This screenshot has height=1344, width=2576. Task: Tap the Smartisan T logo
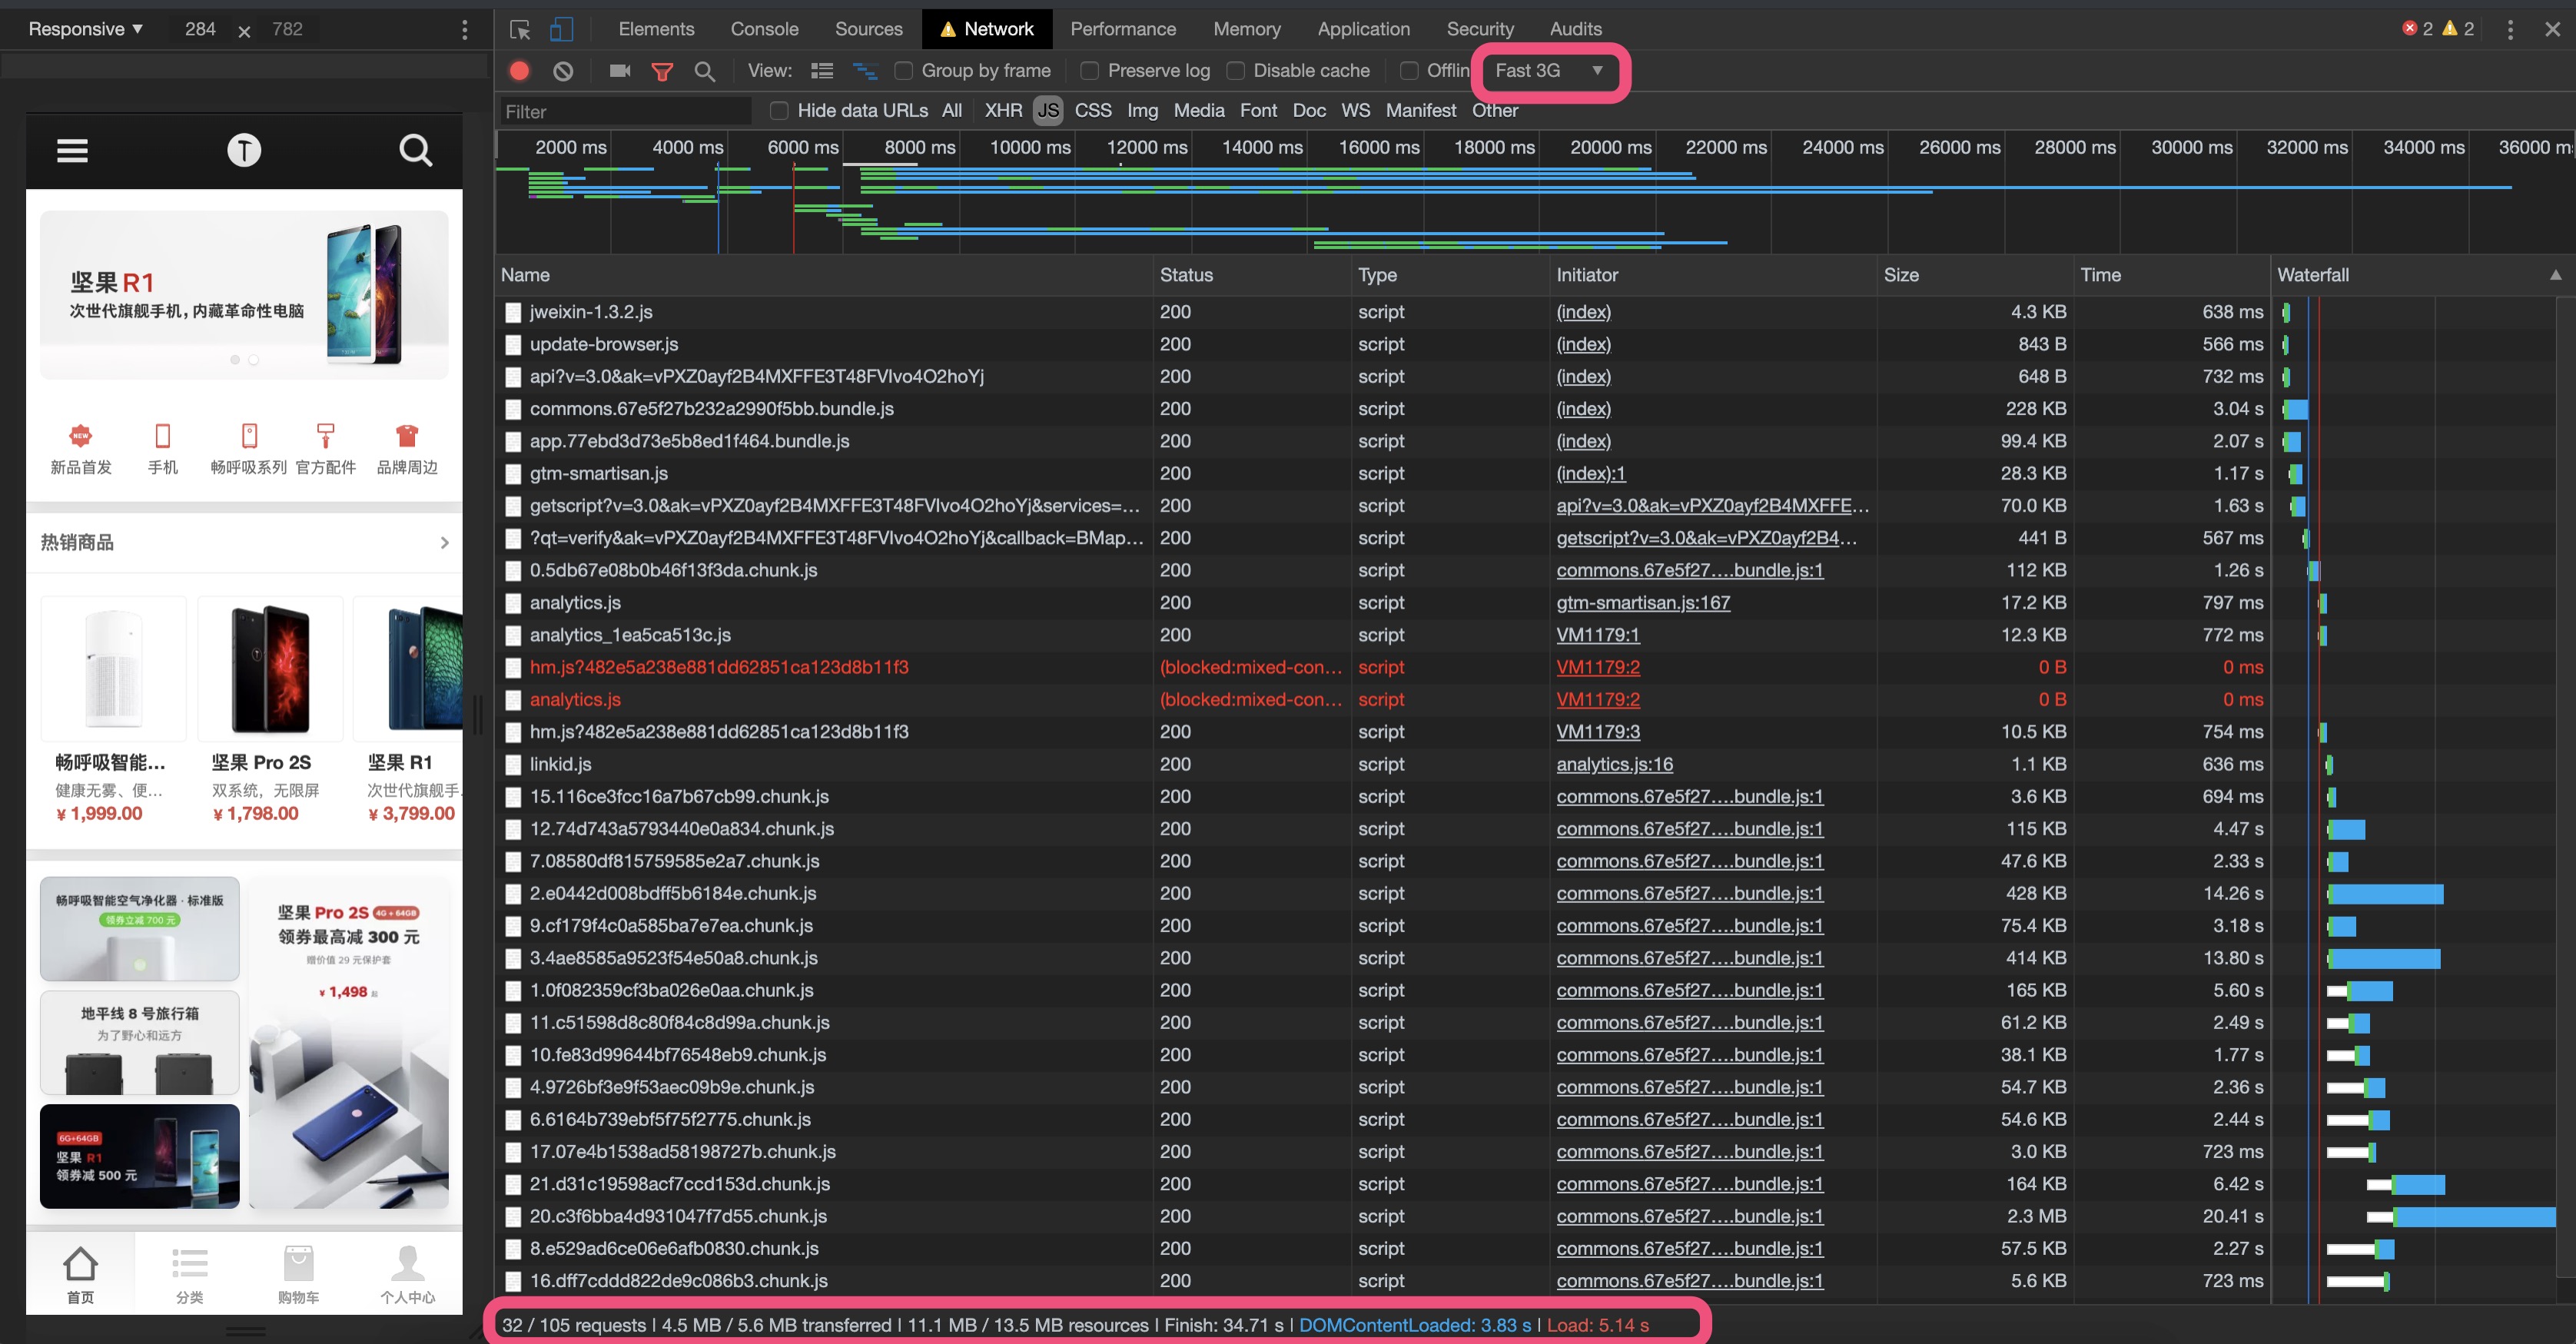tap(244, 150)
